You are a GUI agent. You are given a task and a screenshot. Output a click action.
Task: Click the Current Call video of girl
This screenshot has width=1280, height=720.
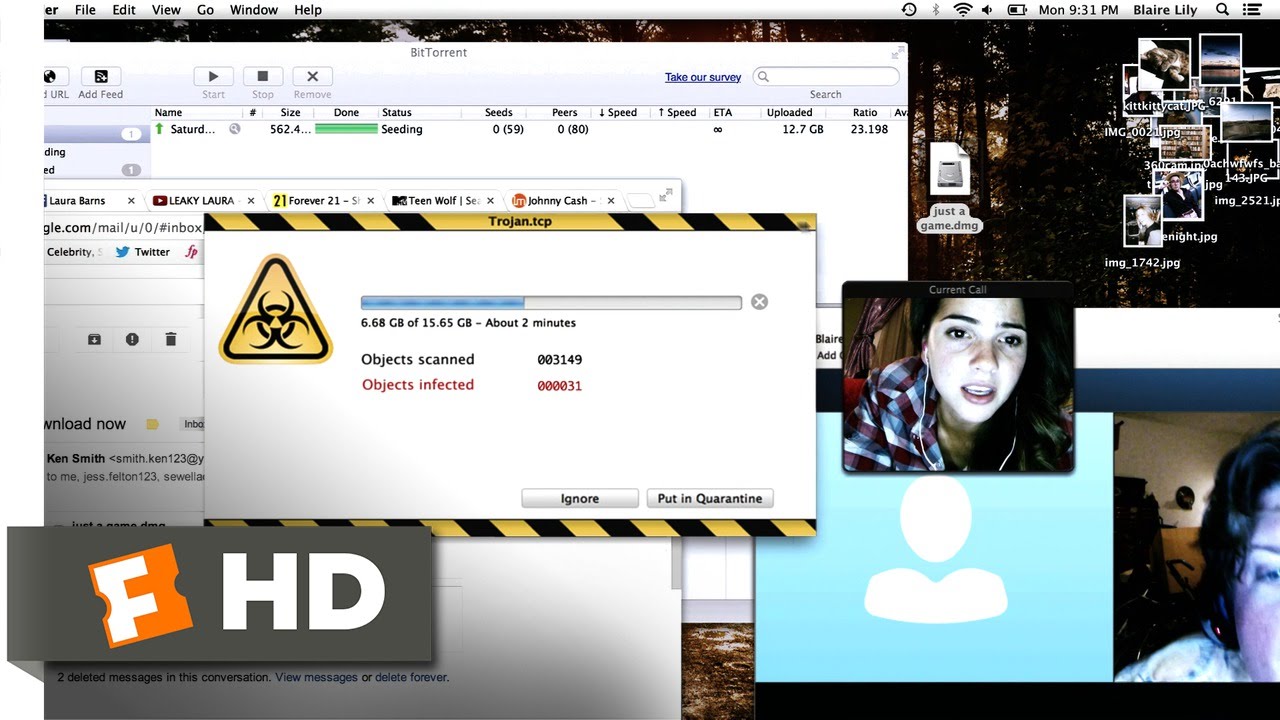(957, 384)
